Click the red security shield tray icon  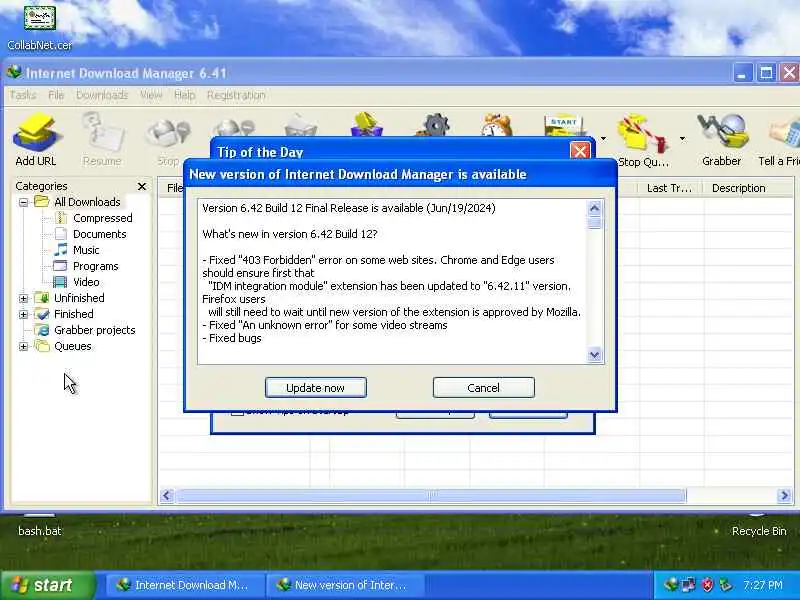707,585
